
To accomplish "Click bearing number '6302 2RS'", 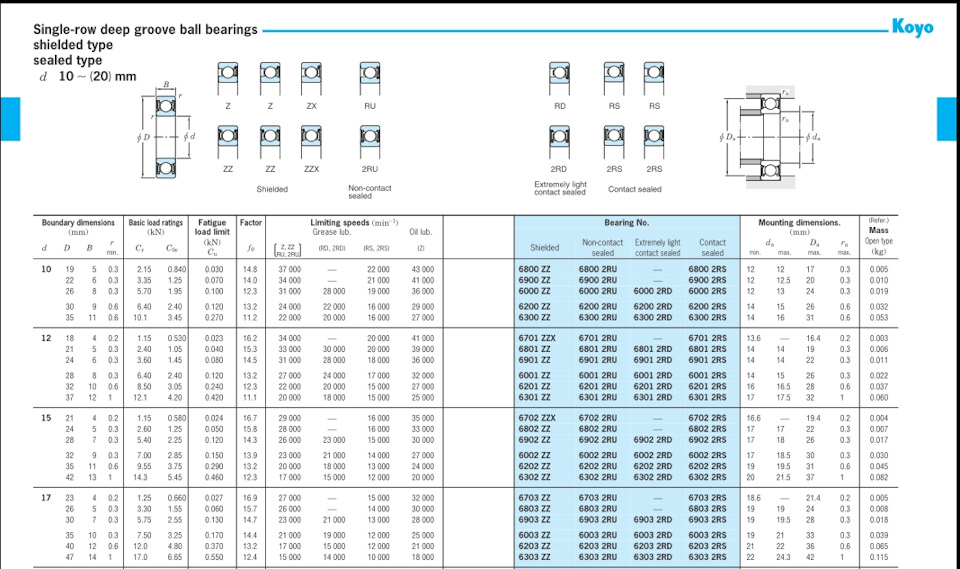I will 707,478.
